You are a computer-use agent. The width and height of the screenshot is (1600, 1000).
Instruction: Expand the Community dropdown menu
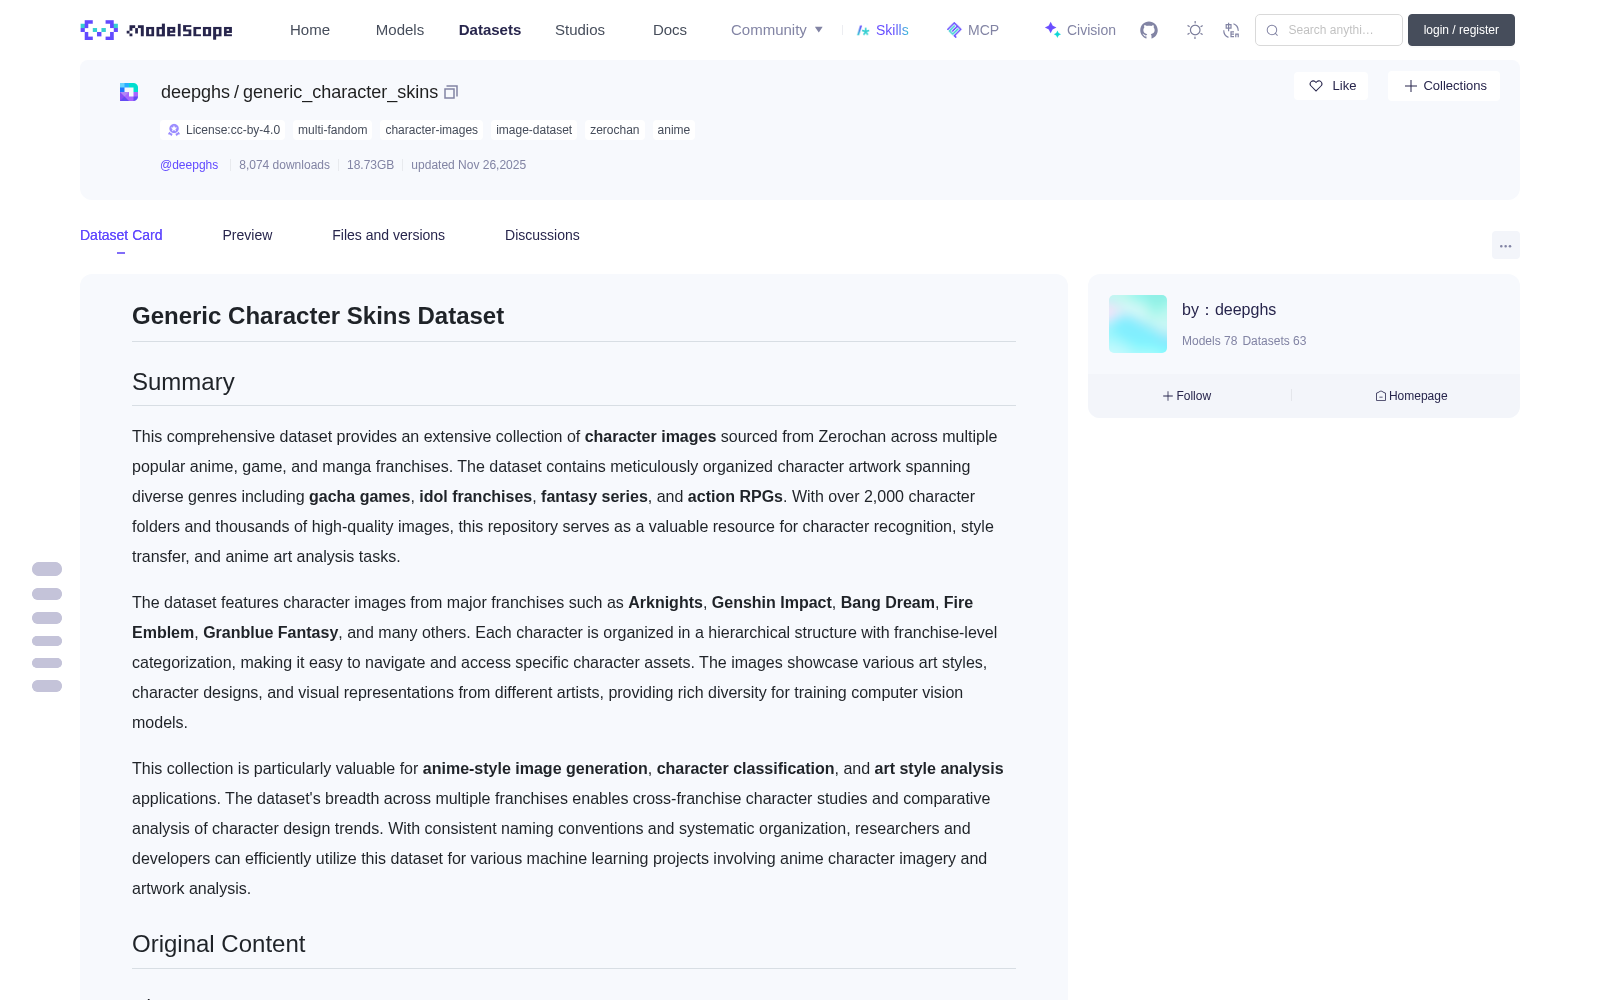[777, 30]
